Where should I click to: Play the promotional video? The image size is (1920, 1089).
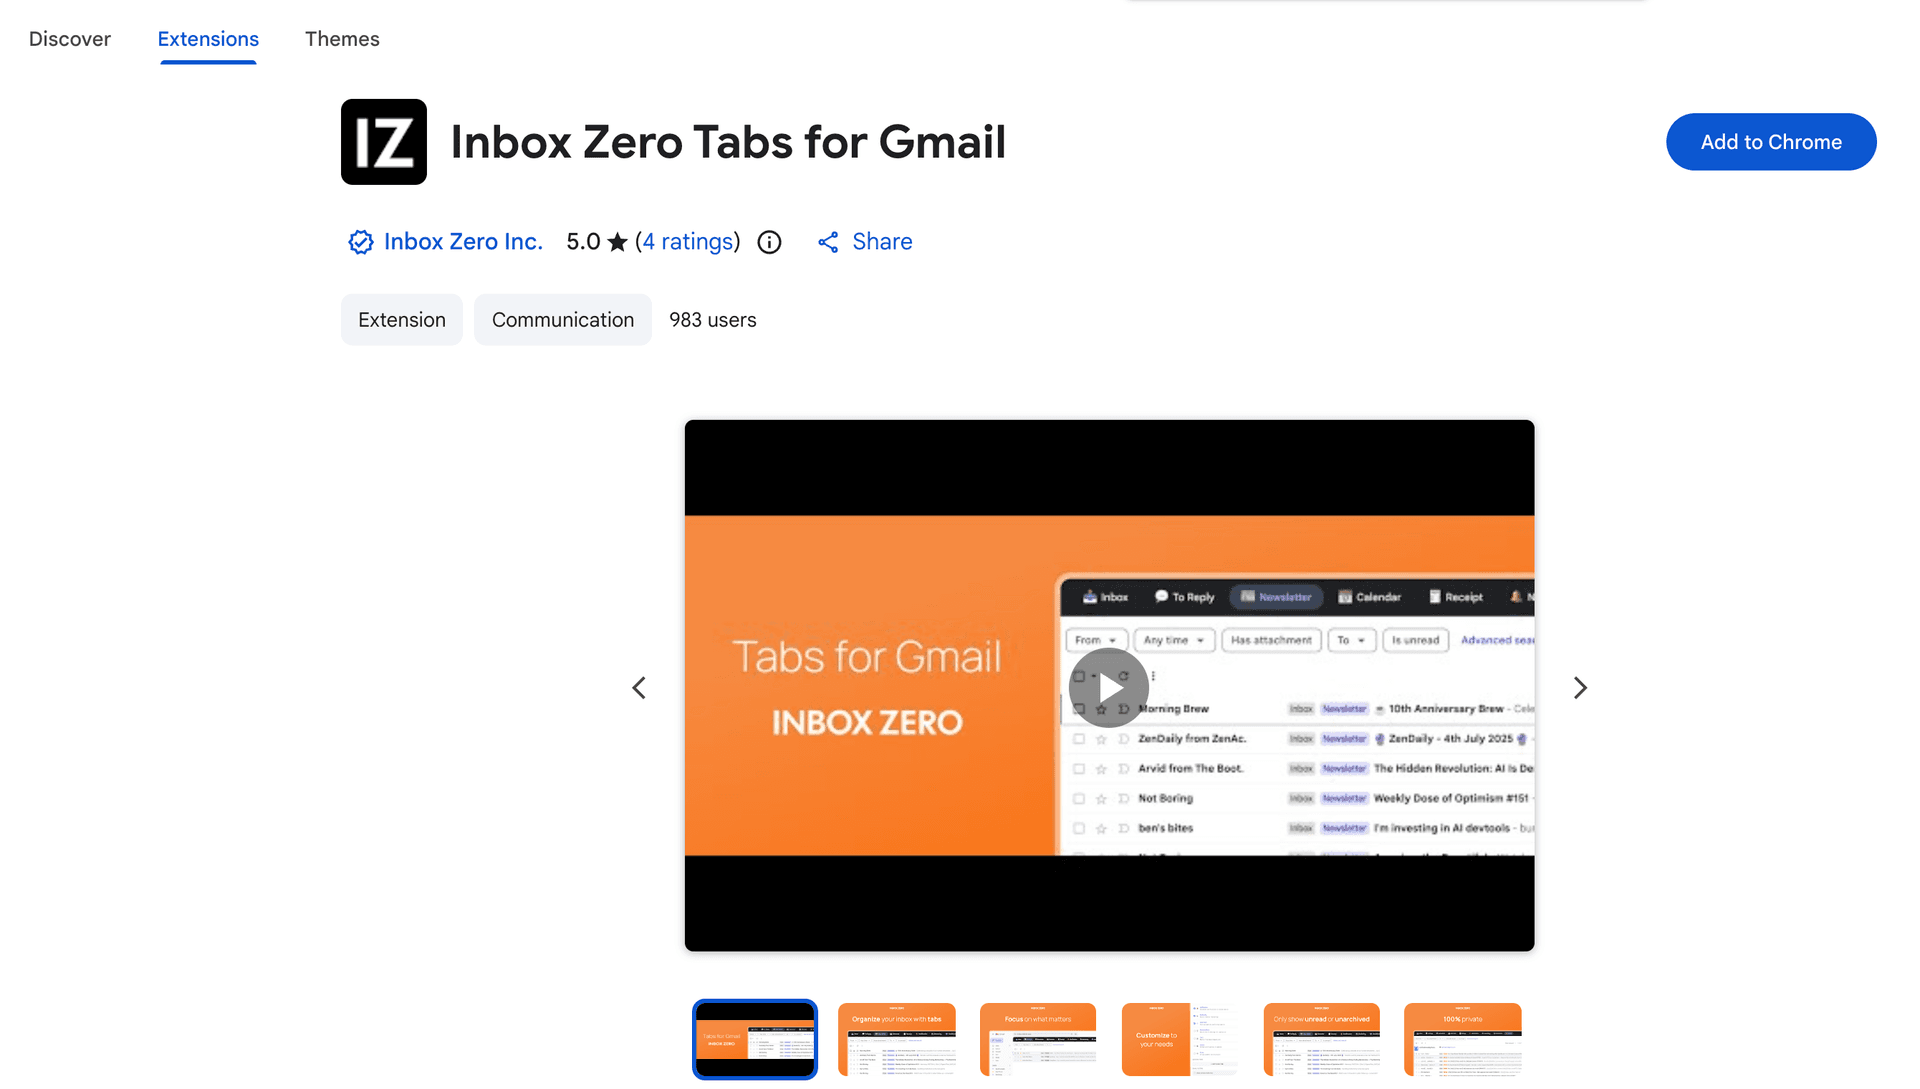1108,687
